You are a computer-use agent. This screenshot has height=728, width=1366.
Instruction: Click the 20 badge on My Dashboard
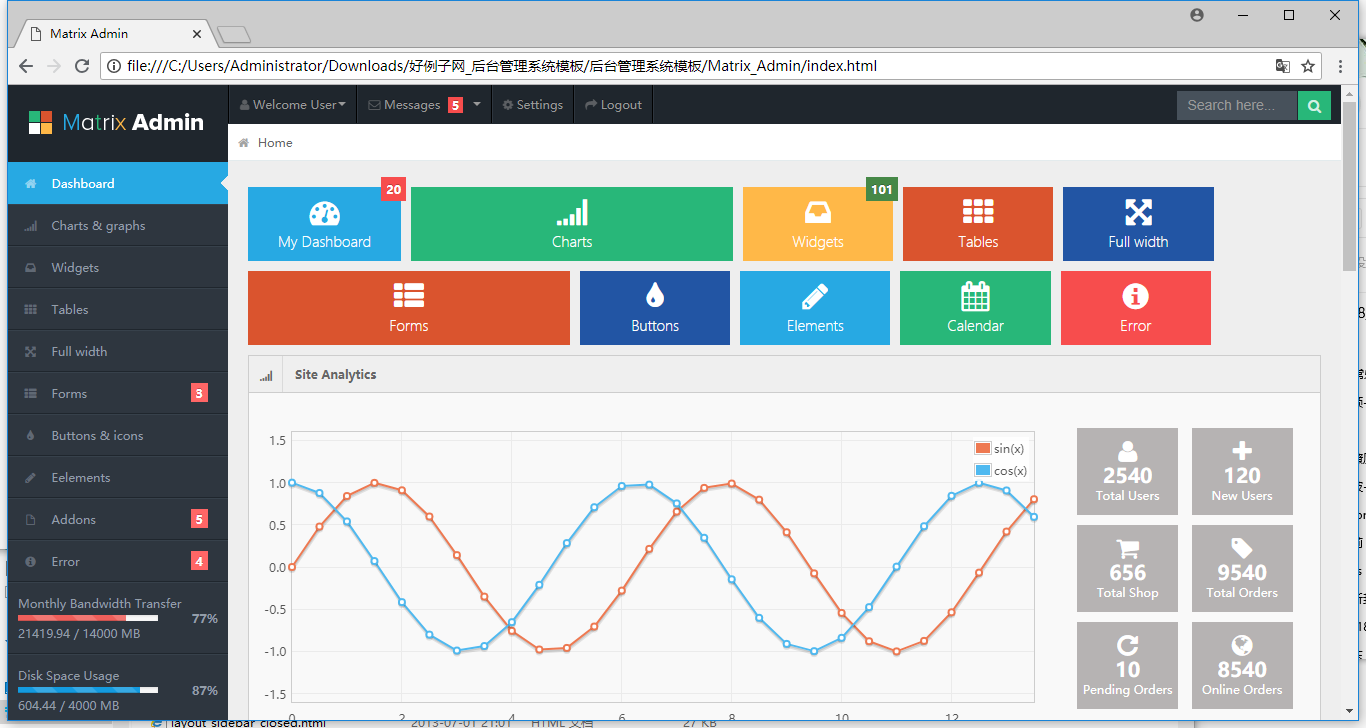393,189
